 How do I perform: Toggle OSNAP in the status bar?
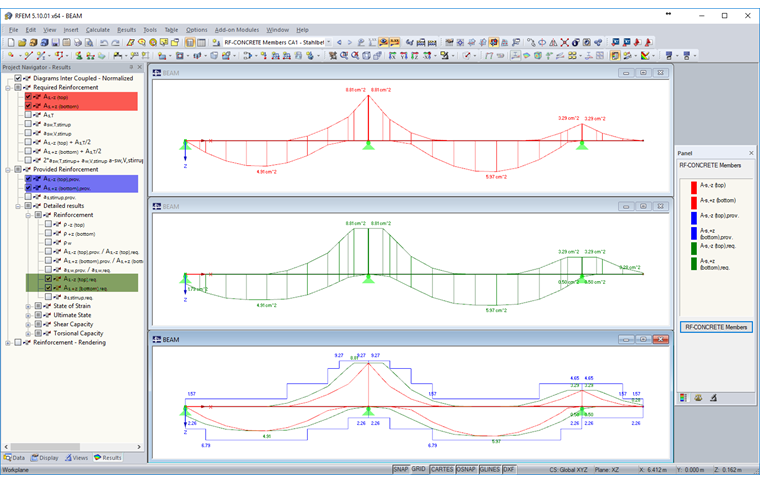[x=466, y=469]
